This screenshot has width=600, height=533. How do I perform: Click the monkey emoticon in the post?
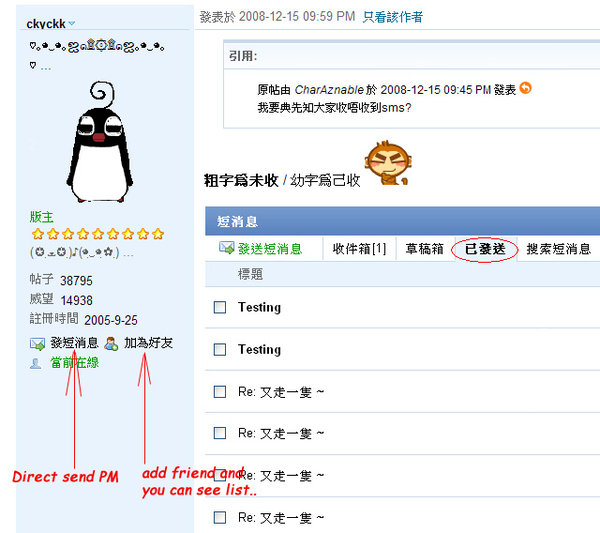pyautogui.click(x=387, y=163)
